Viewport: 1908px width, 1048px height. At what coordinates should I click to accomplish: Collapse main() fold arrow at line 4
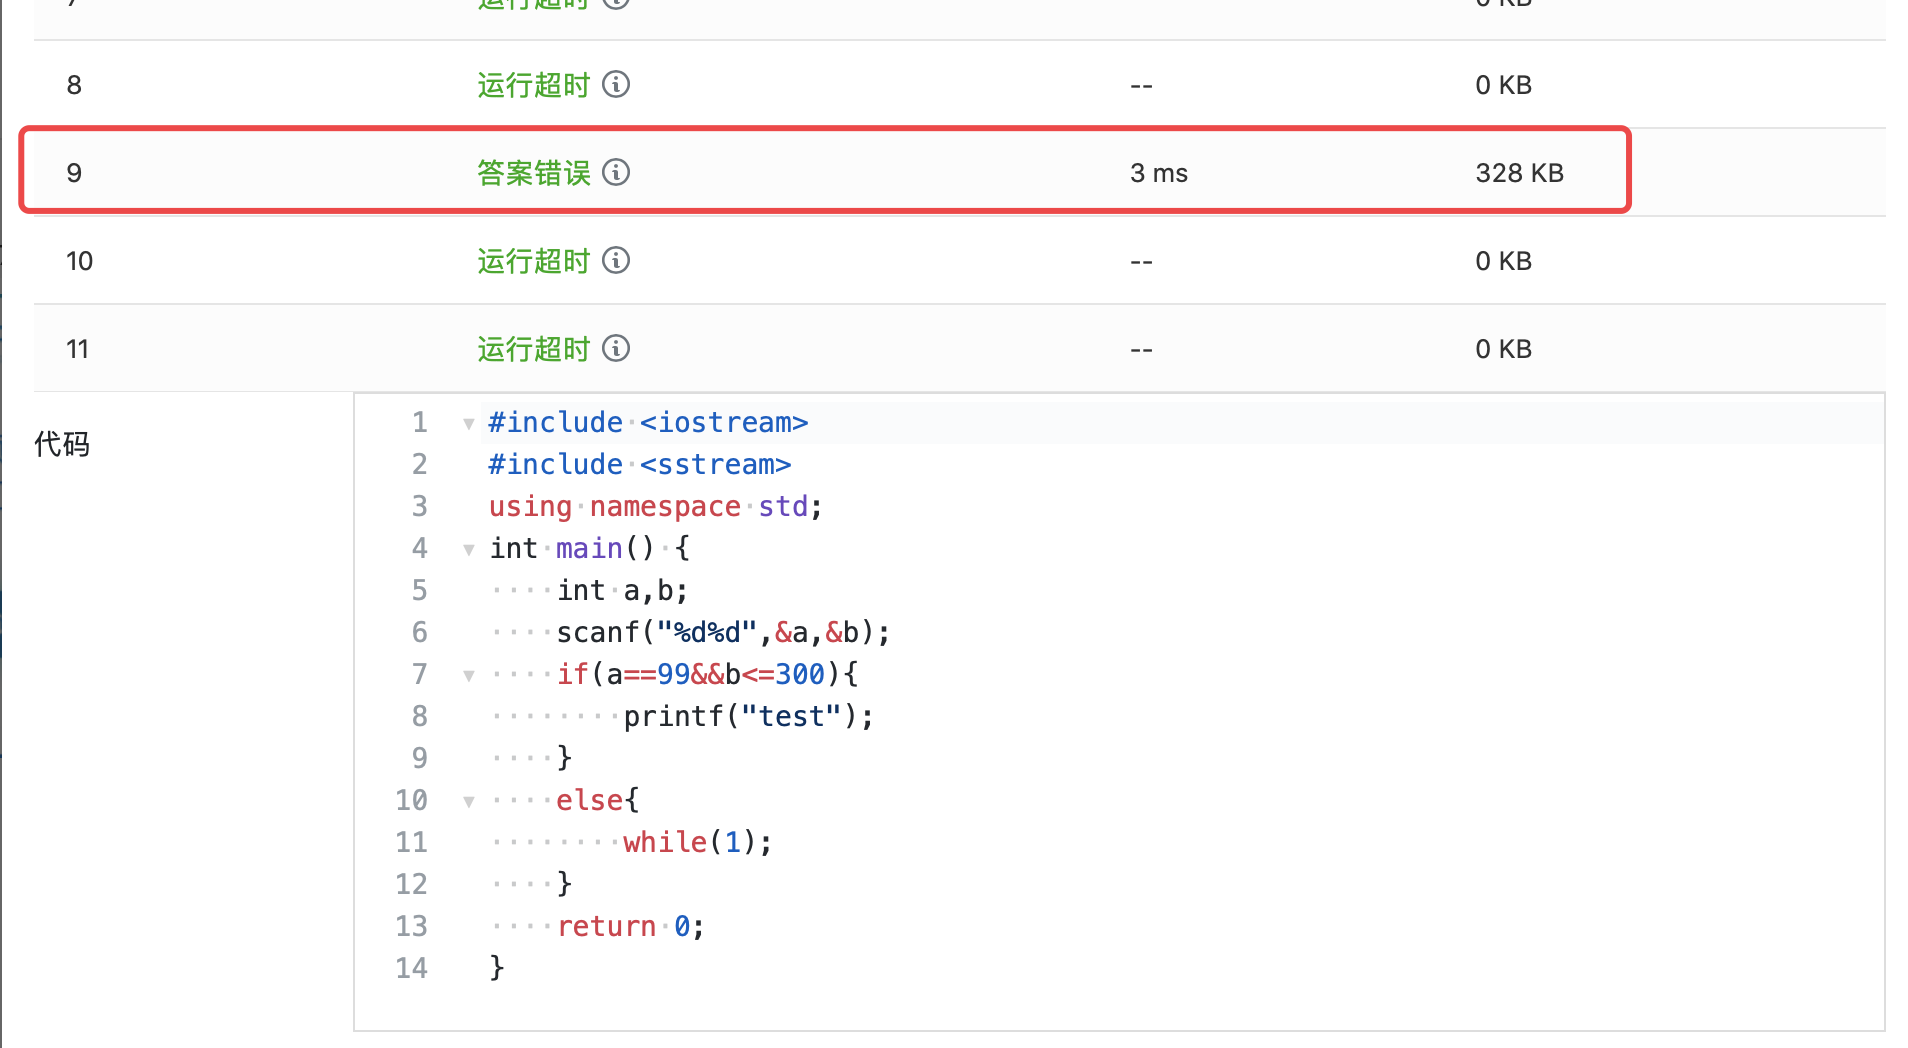coord(468,550)
